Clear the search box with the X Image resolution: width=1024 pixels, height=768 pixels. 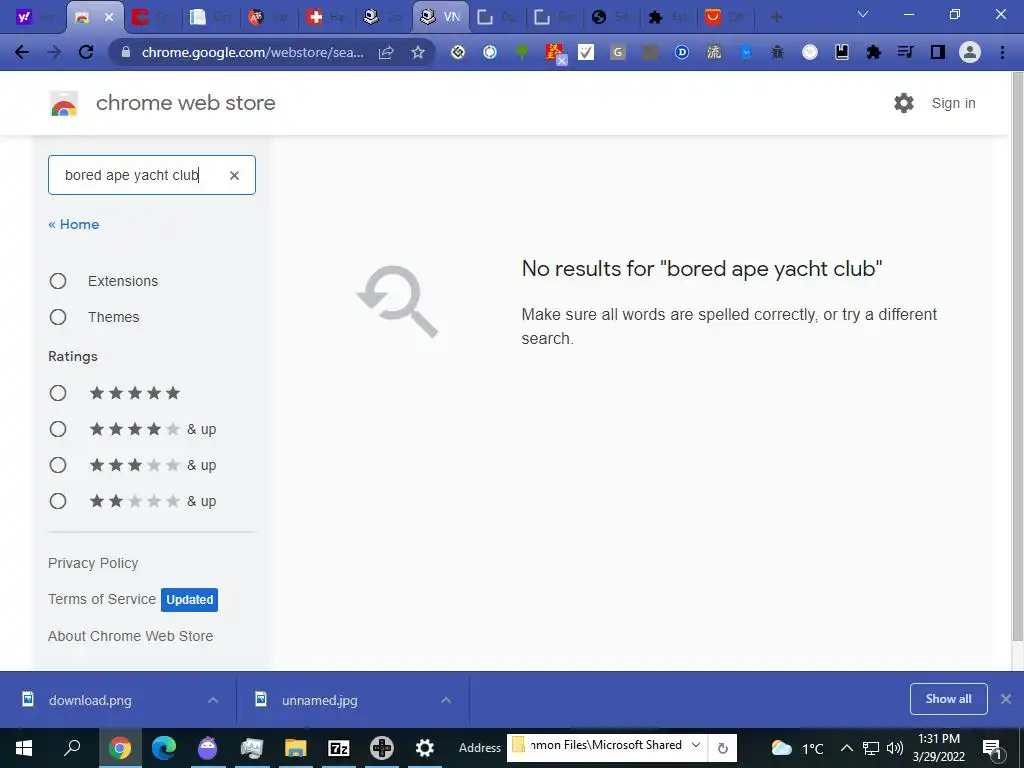[x=234, y=175]
